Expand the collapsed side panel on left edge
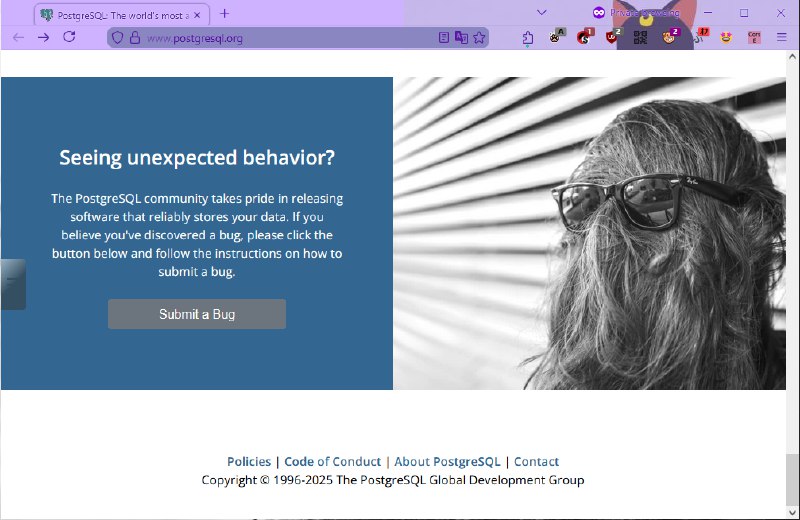The height and width of the screenshot is (520, 800). click(12, 284)
